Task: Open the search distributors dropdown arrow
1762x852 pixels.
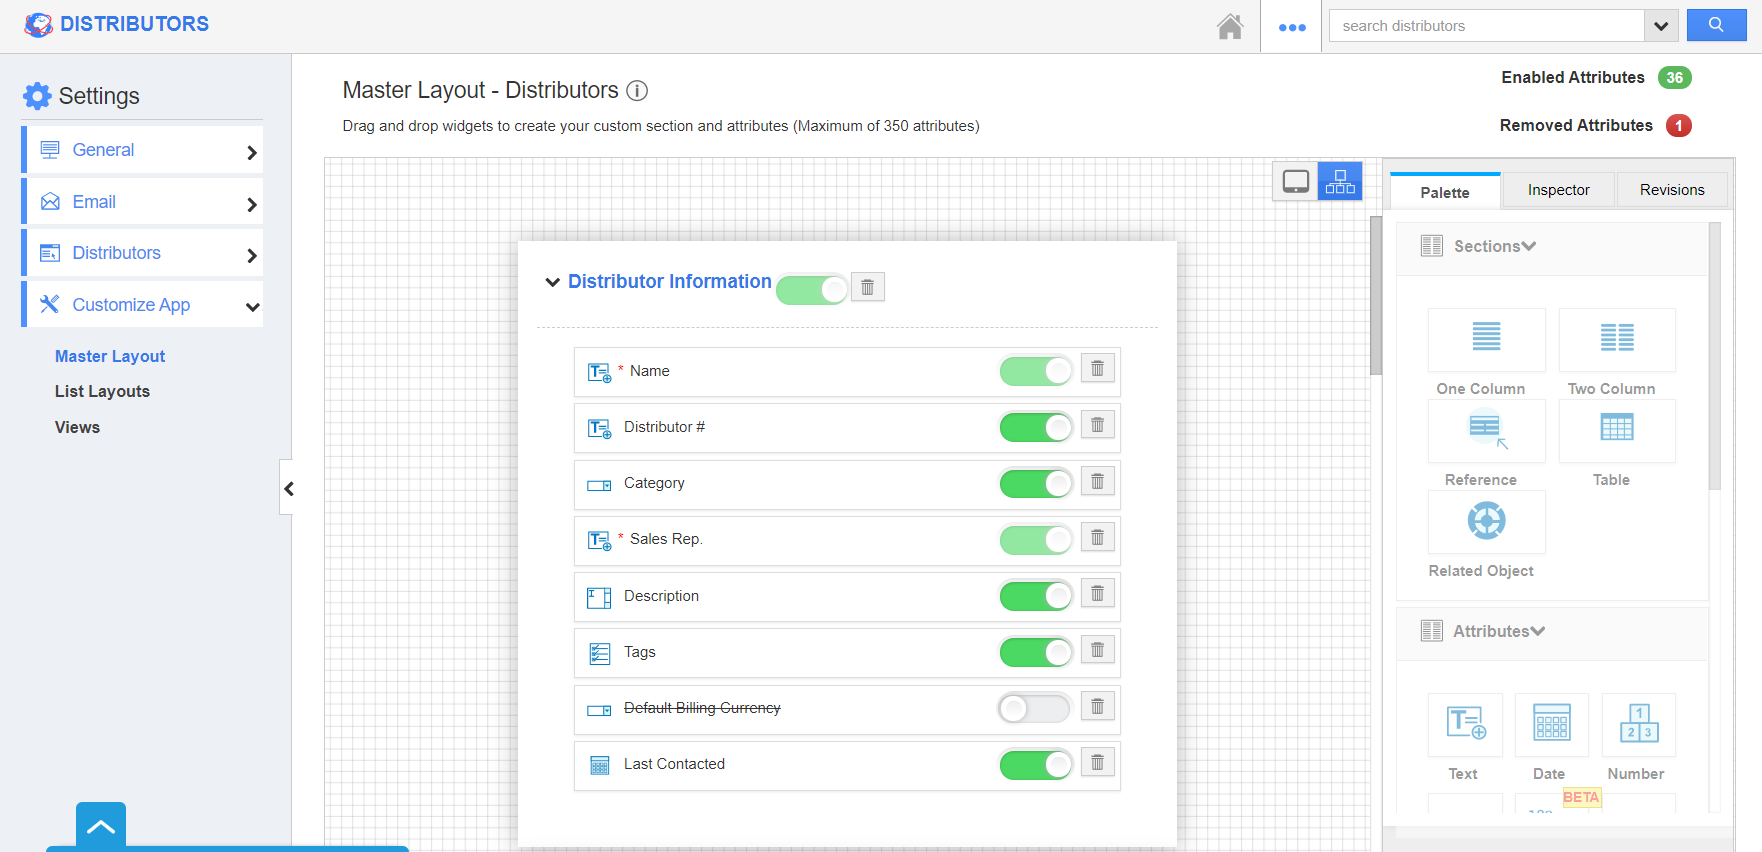Action: 1660,26
